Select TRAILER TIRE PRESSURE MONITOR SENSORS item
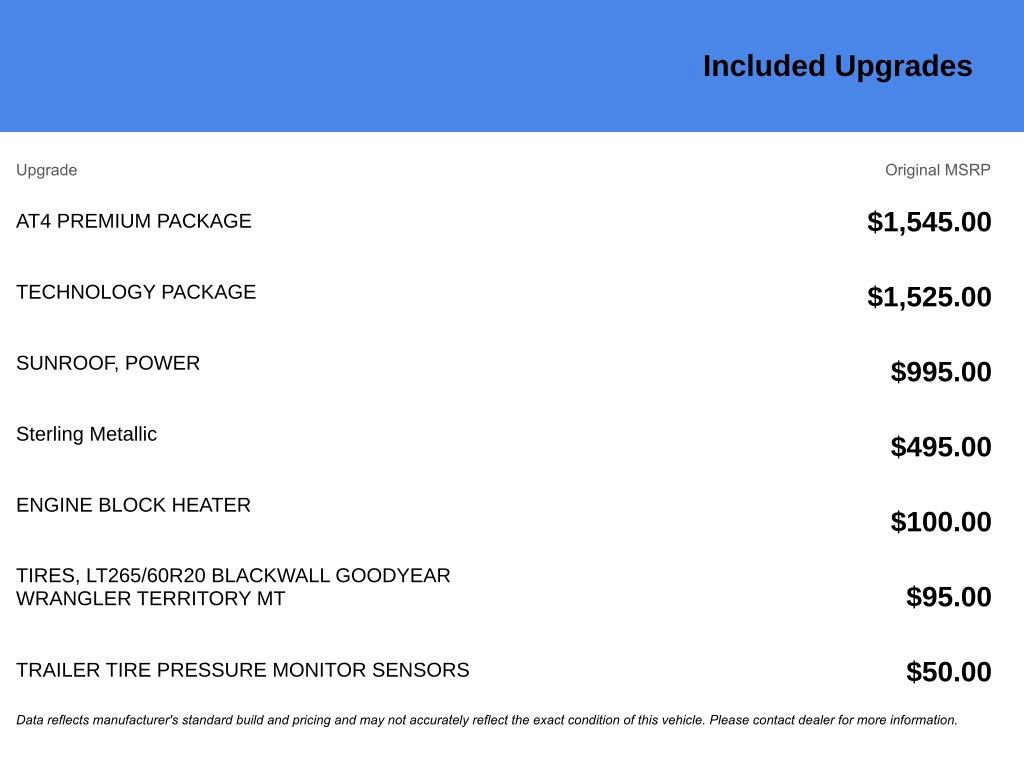This screenshot has height=768, width=1024. 242,670
